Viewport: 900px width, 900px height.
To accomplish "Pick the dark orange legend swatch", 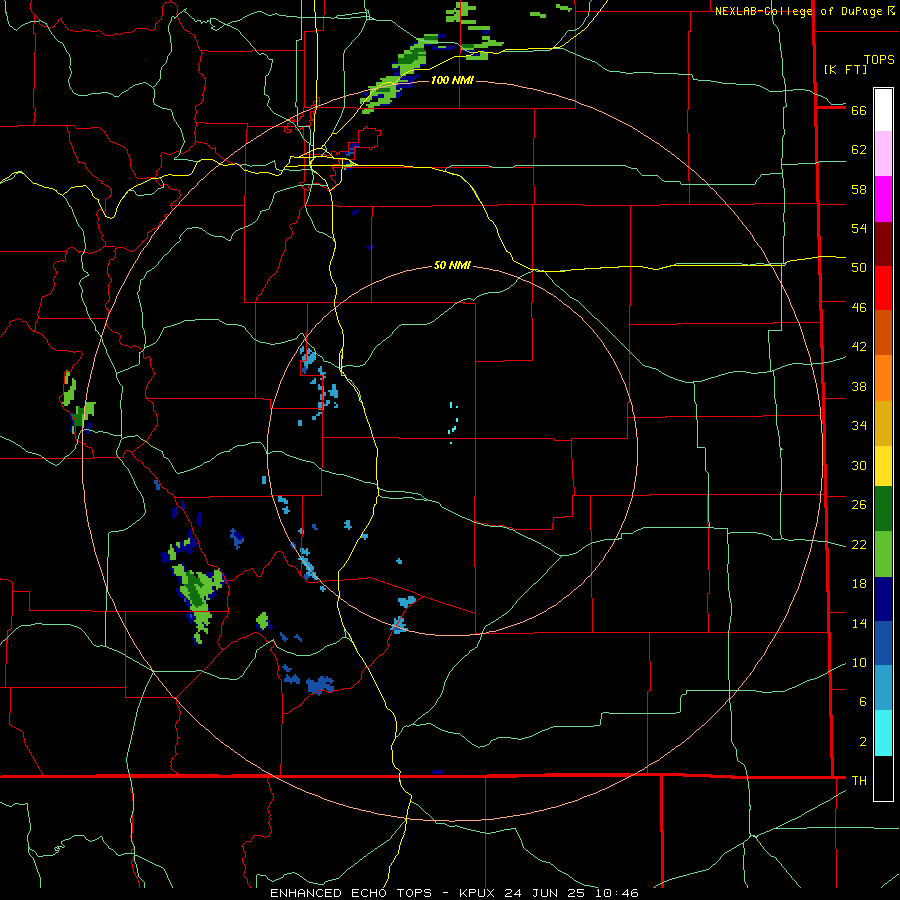I will (883, 332).
